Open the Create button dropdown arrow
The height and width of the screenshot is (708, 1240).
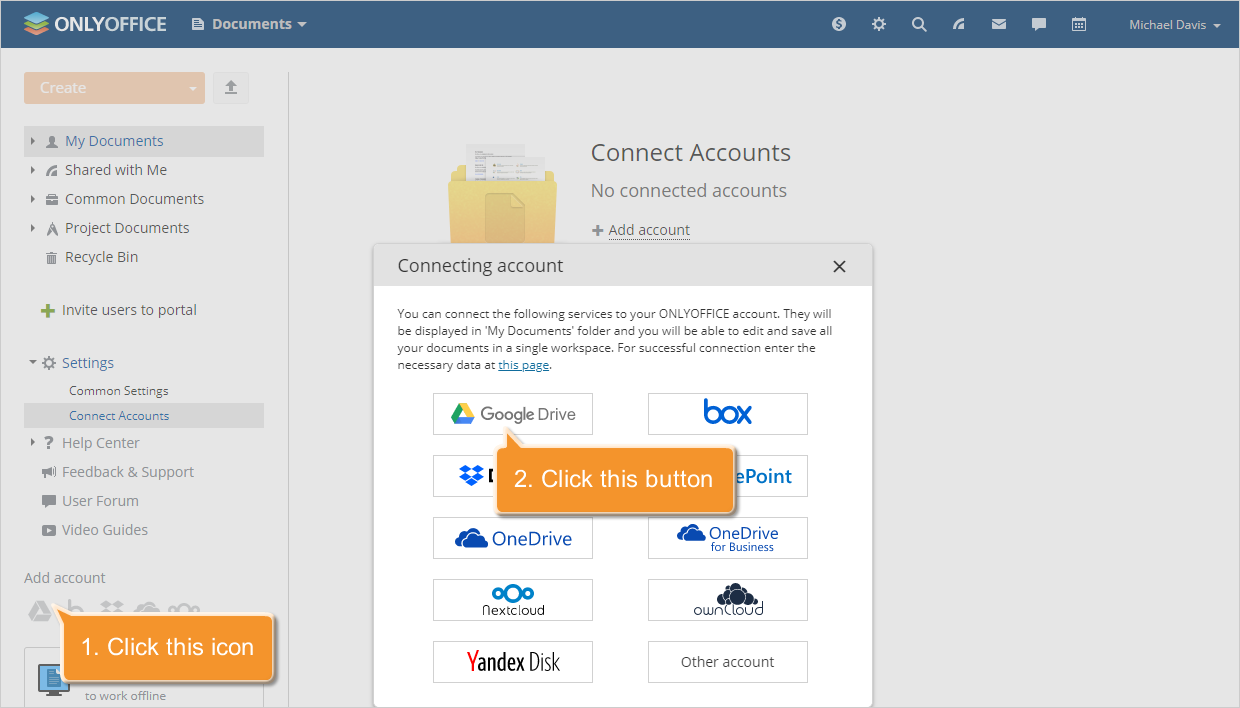(193, 87)
